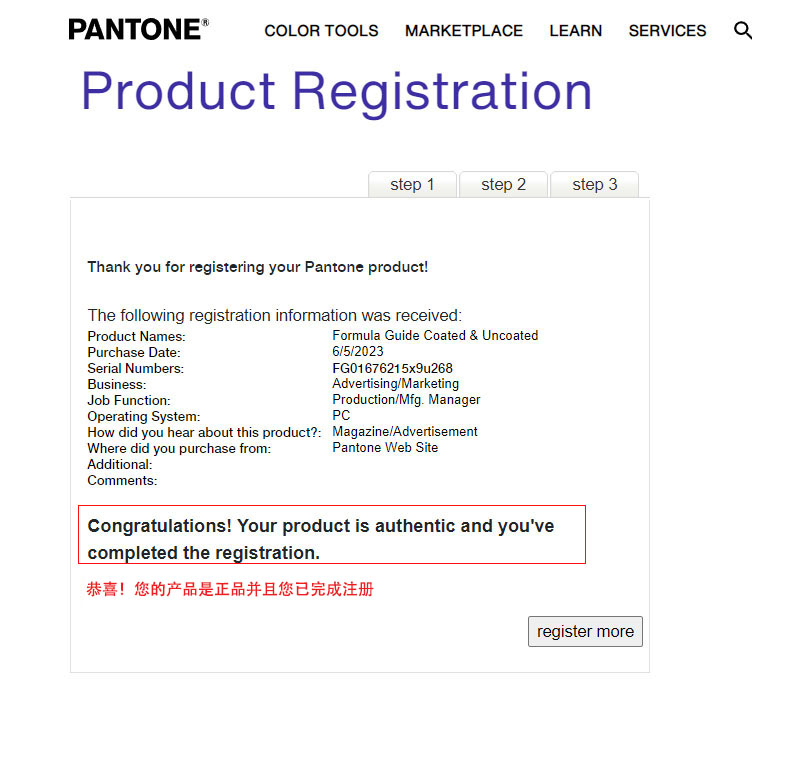
Task: Switch to the step 2 tab
Action: point(503,184)
